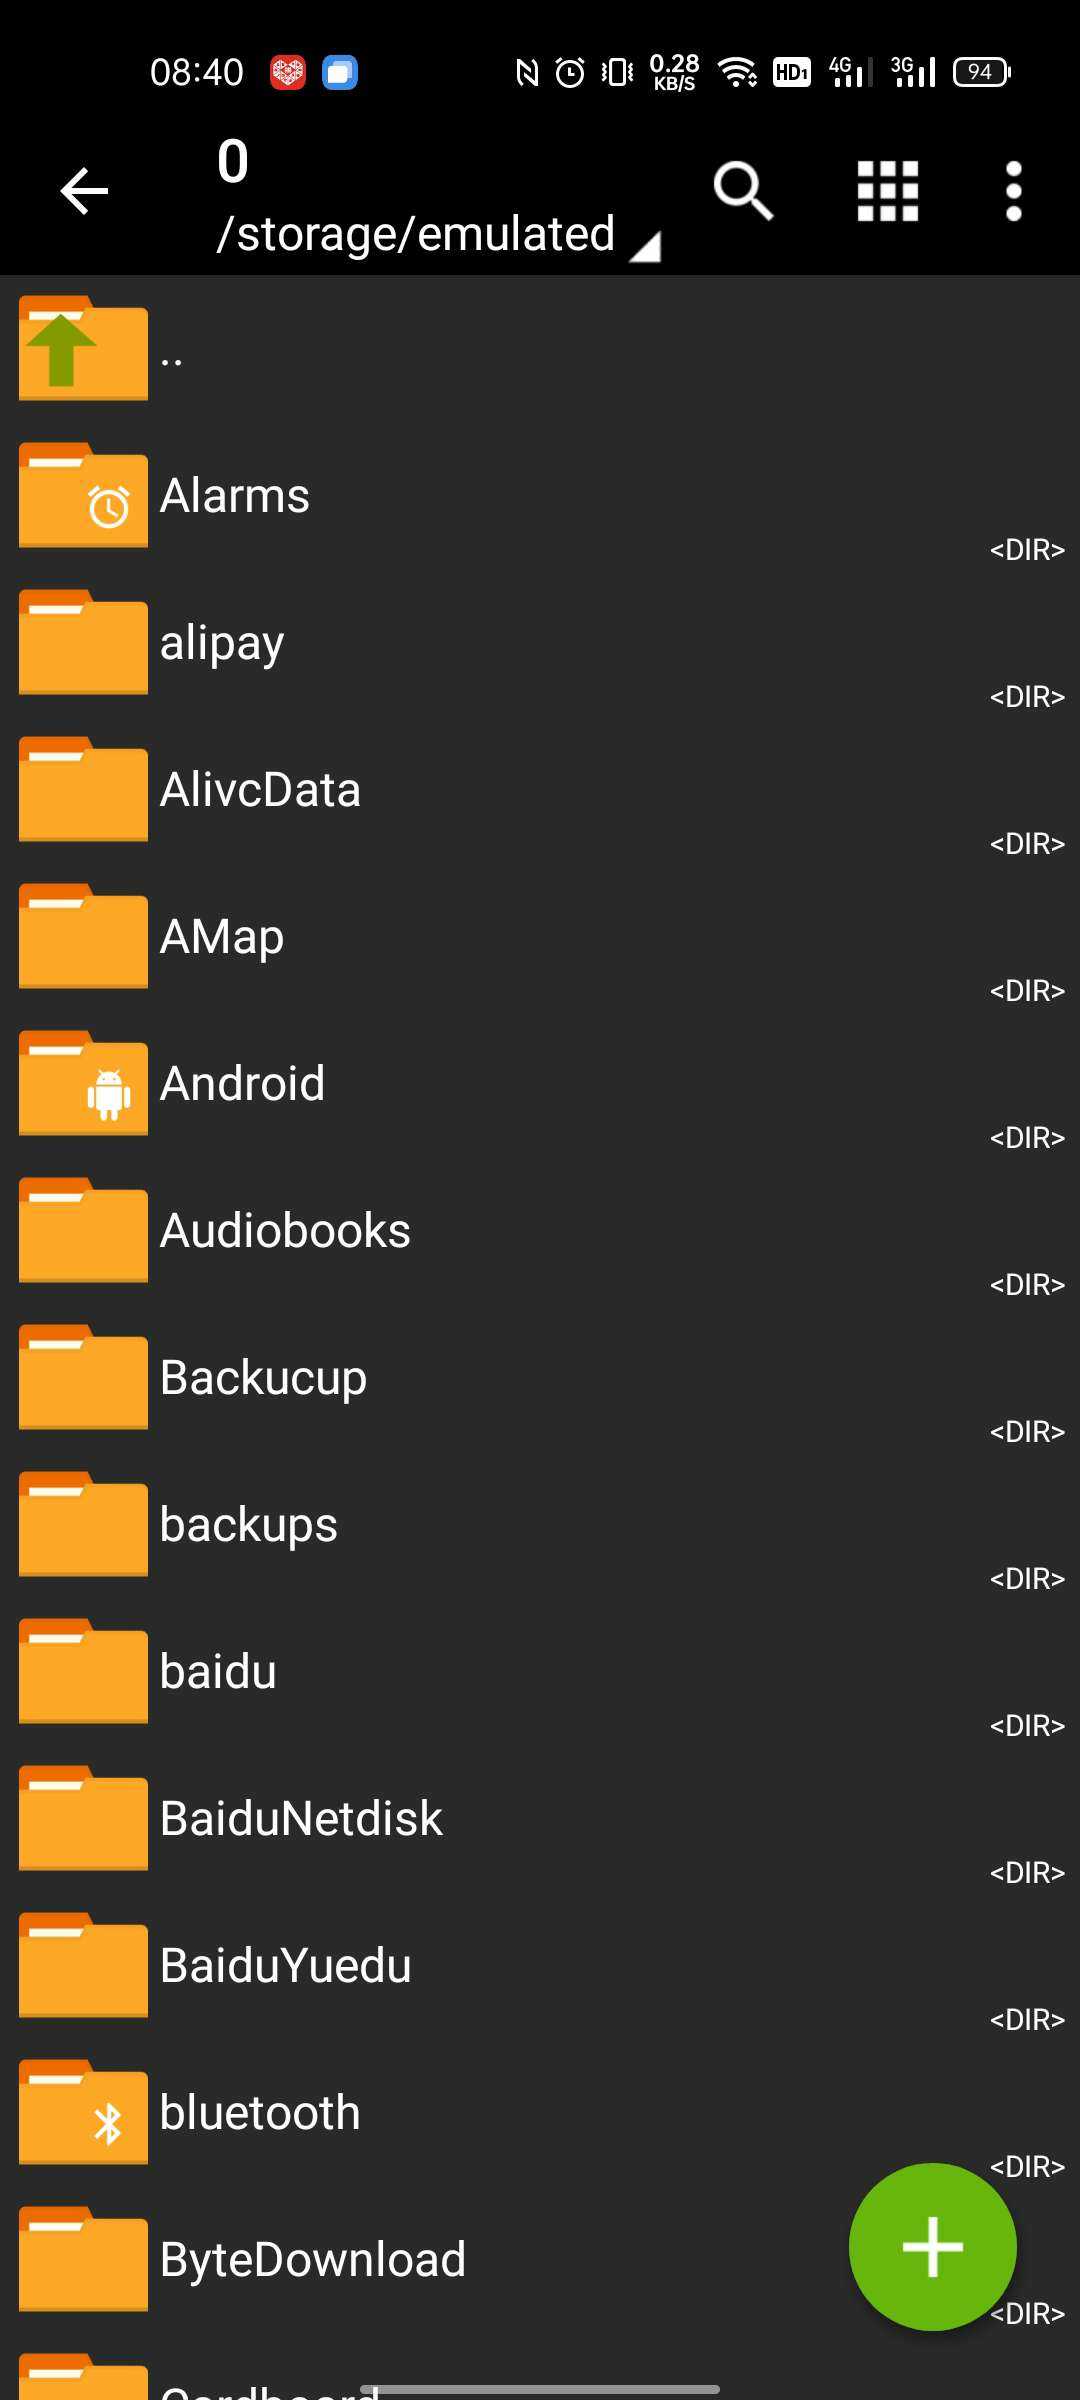Tap the back arrow icon

click(84, 191)
